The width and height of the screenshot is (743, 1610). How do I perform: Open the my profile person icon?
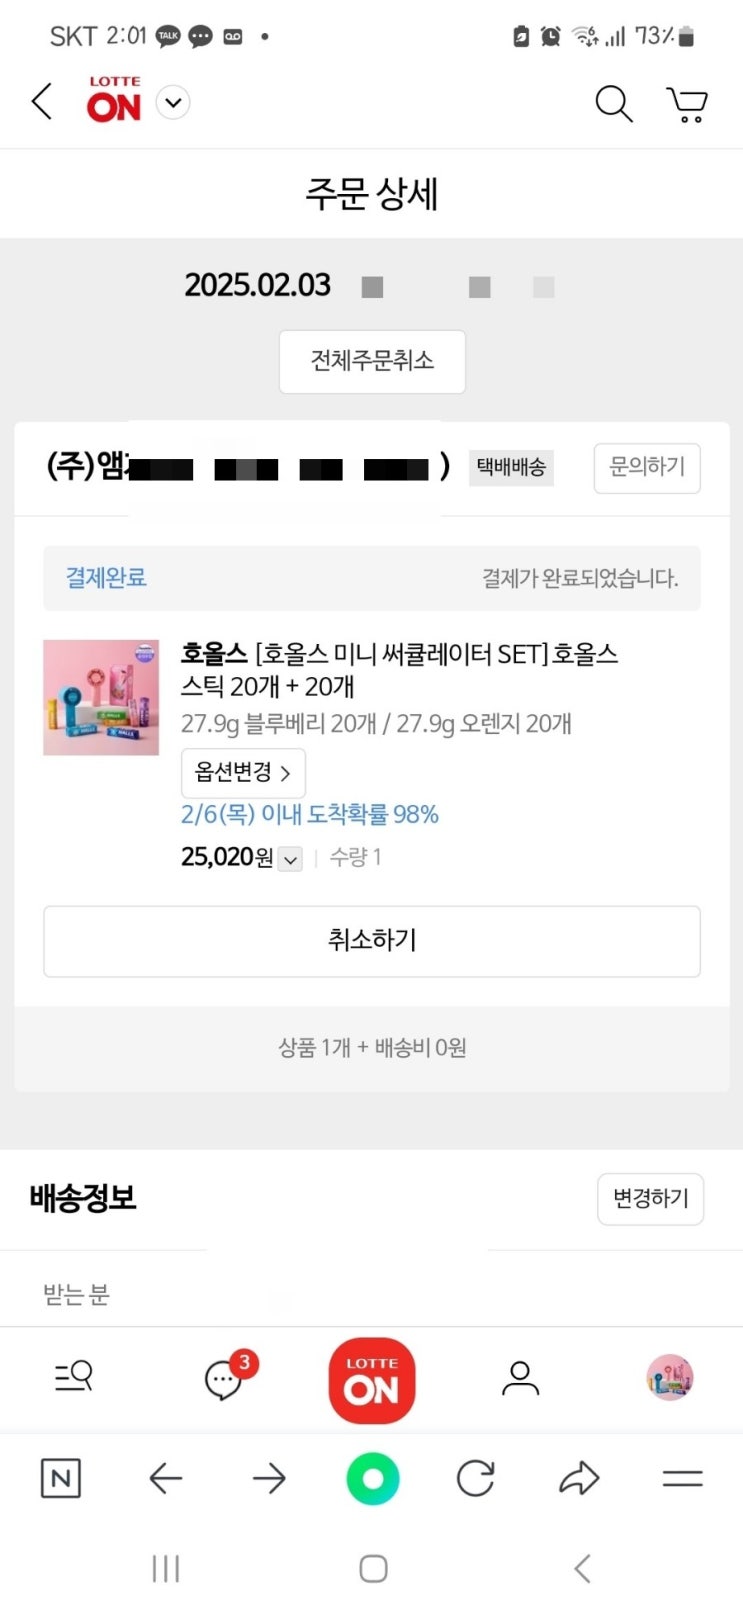pos(520,1378)
